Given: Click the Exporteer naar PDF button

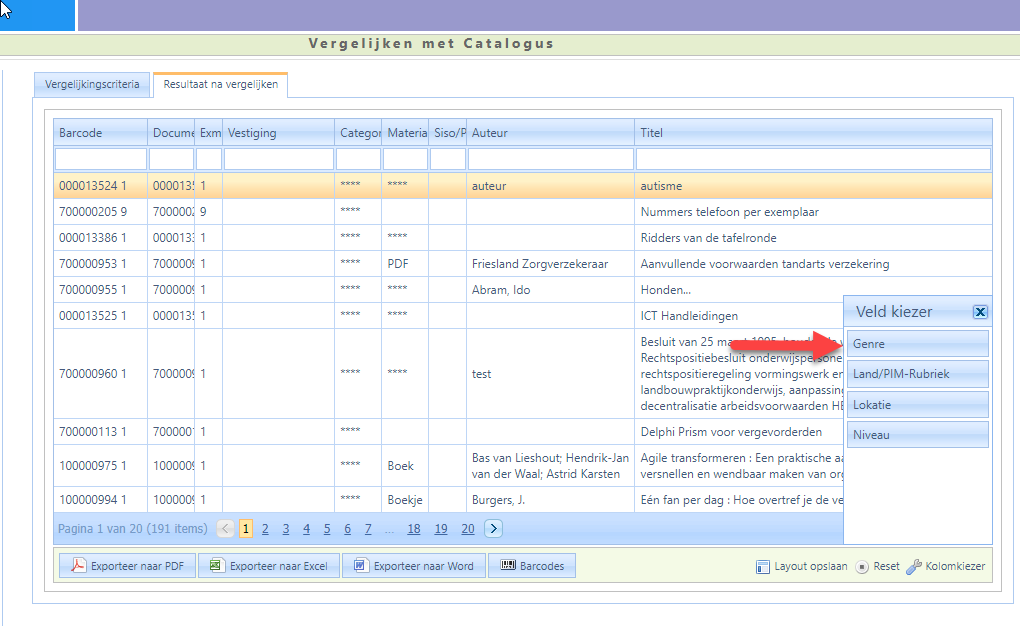Looking at the screenshot, I should 127,566.
